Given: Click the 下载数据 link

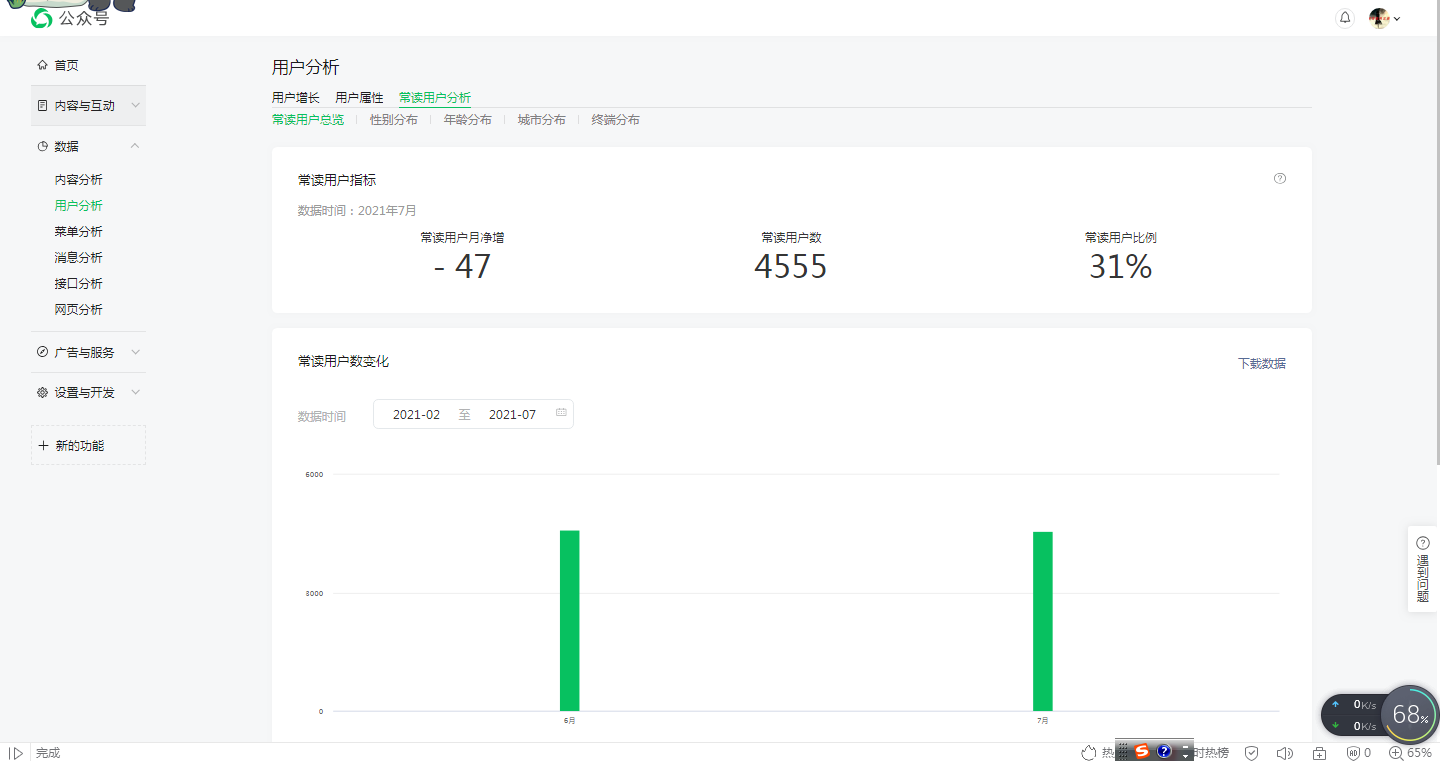Looking at the screenshot, I should pos(1261,363).
